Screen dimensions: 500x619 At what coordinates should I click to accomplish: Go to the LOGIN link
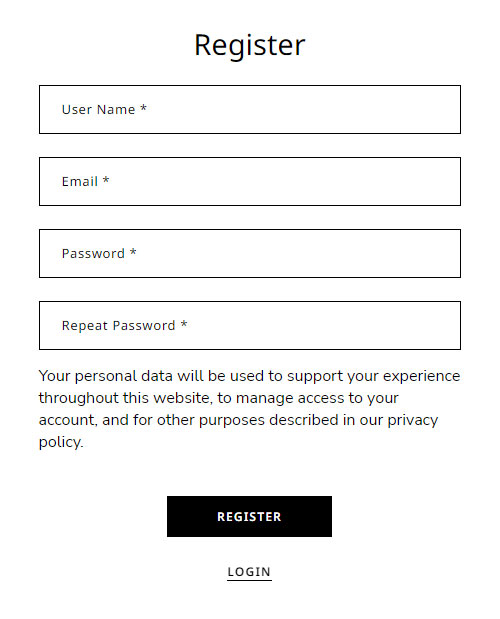(x=249, y=572)
